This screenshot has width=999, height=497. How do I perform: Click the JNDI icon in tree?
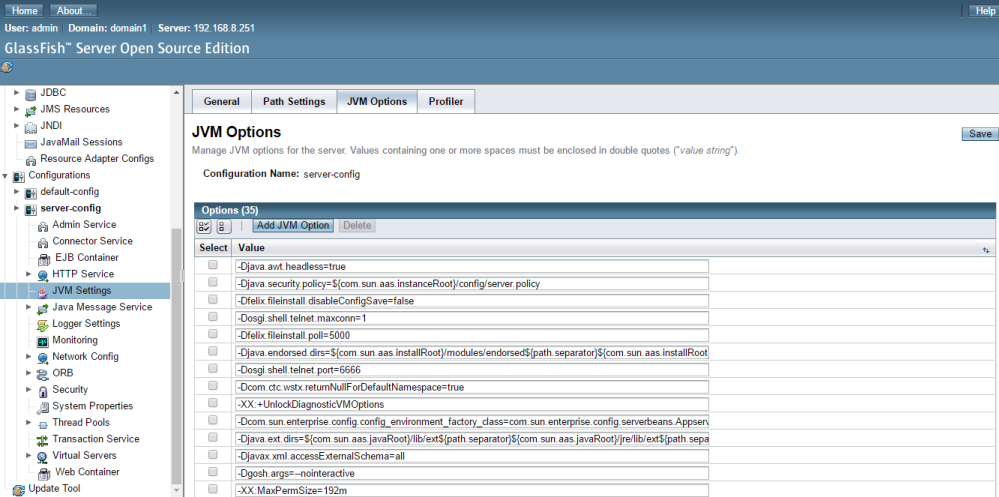click(30, 126)
